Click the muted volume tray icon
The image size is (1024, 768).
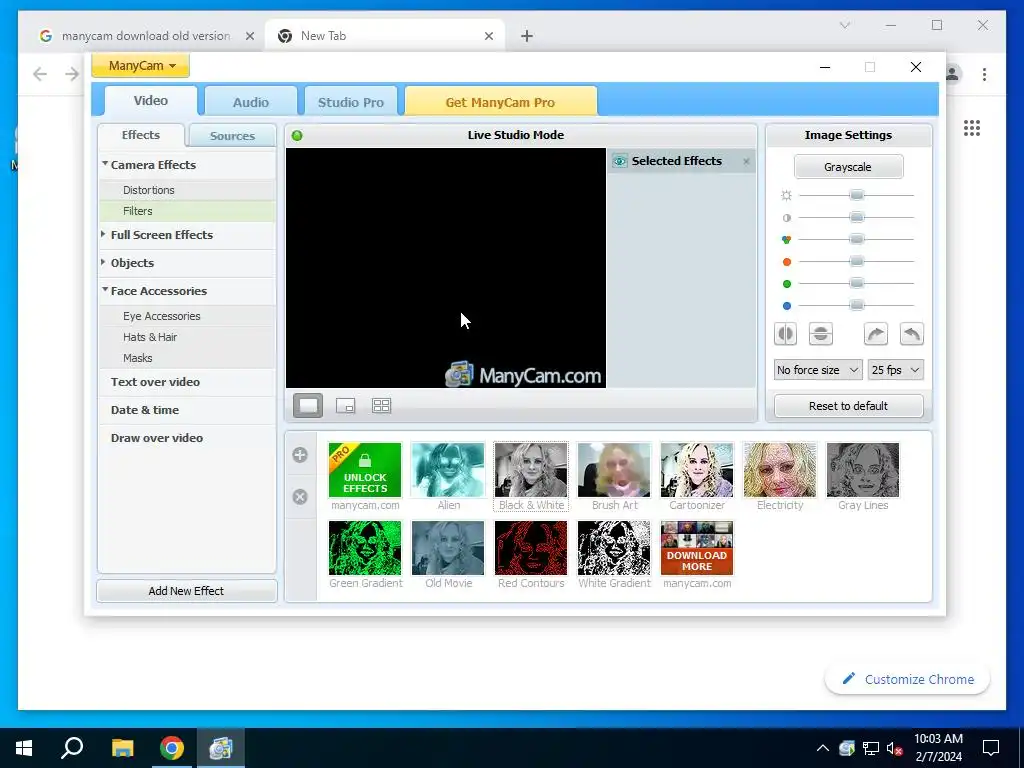[895, 748]
